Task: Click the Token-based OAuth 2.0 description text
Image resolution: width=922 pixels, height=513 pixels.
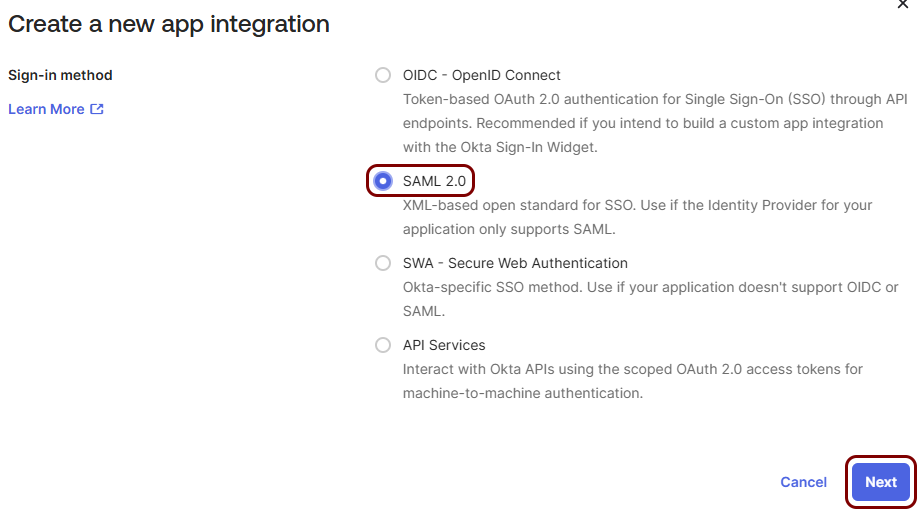Action: [x=655, y=123]
